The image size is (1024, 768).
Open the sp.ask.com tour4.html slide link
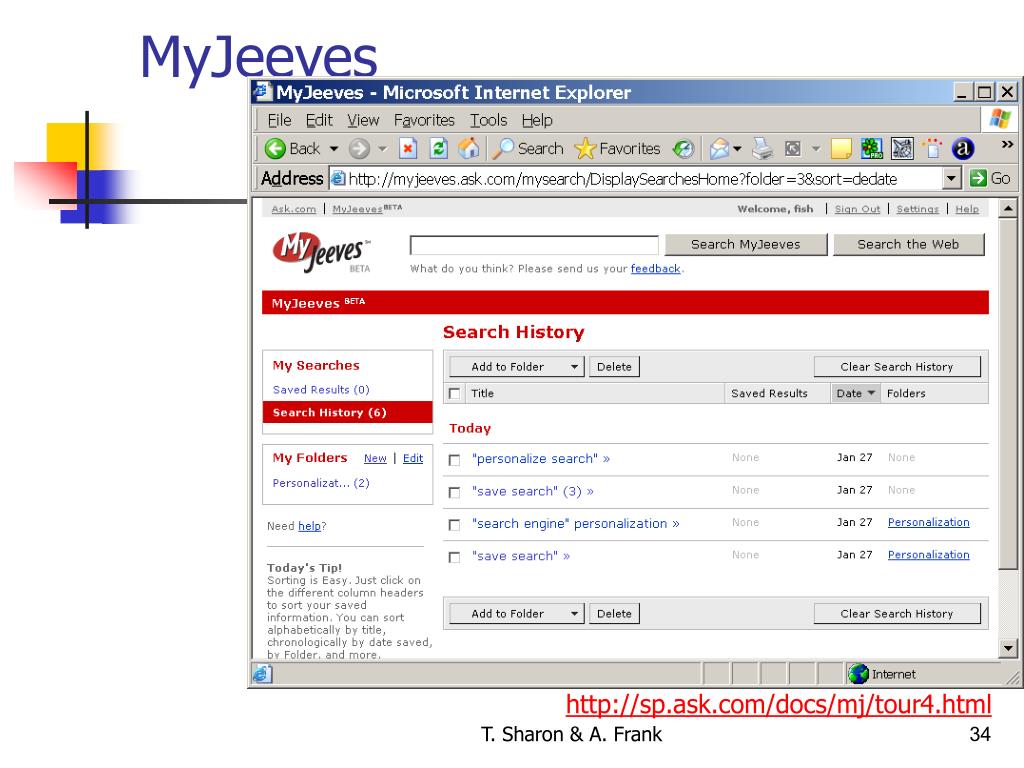(778, 705)
